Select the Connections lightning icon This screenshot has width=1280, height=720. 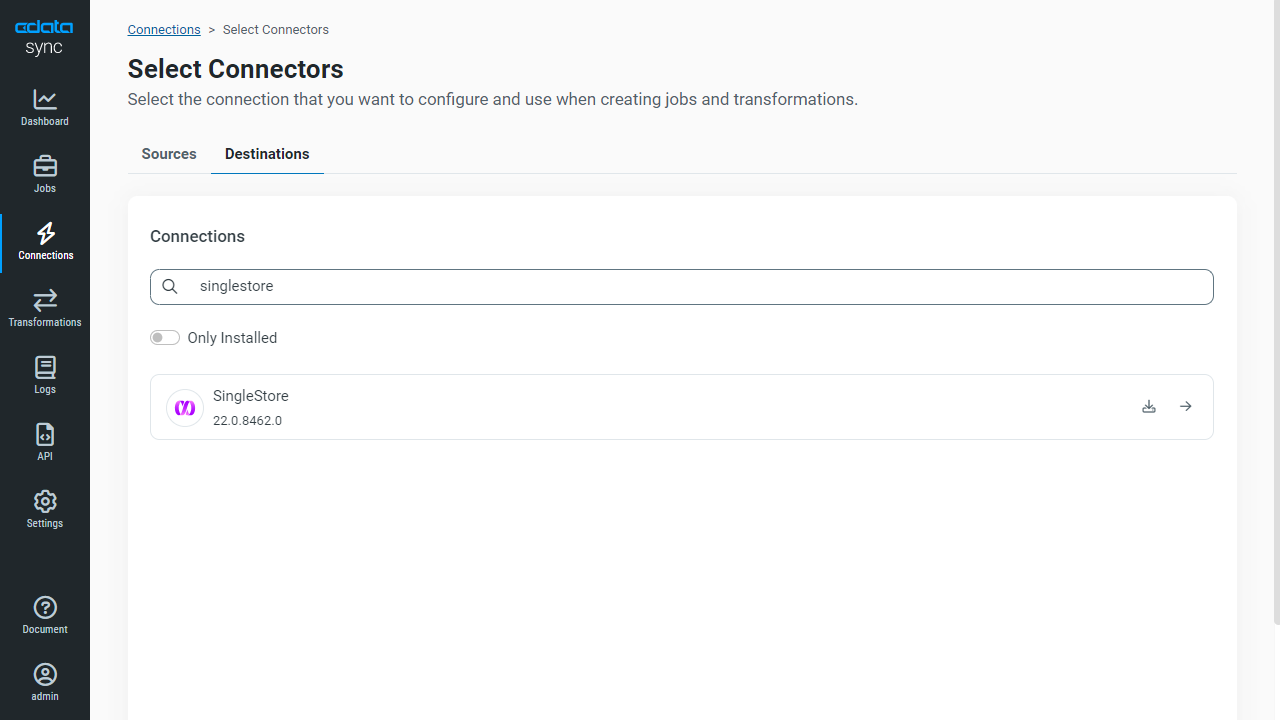[x=45, y=233]
